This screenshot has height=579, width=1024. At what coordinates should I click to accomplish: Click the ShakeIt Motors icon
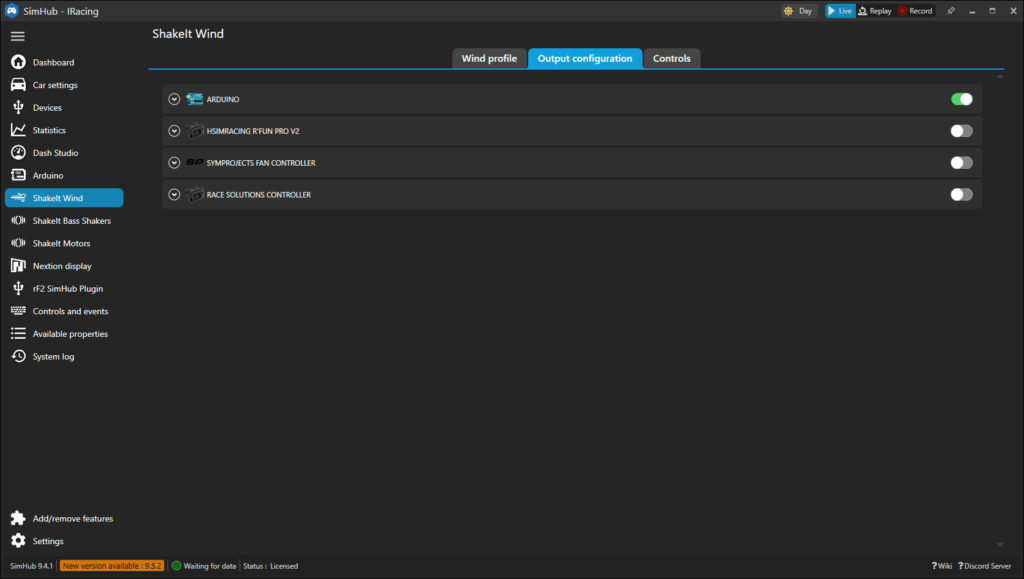click(18, 243)
